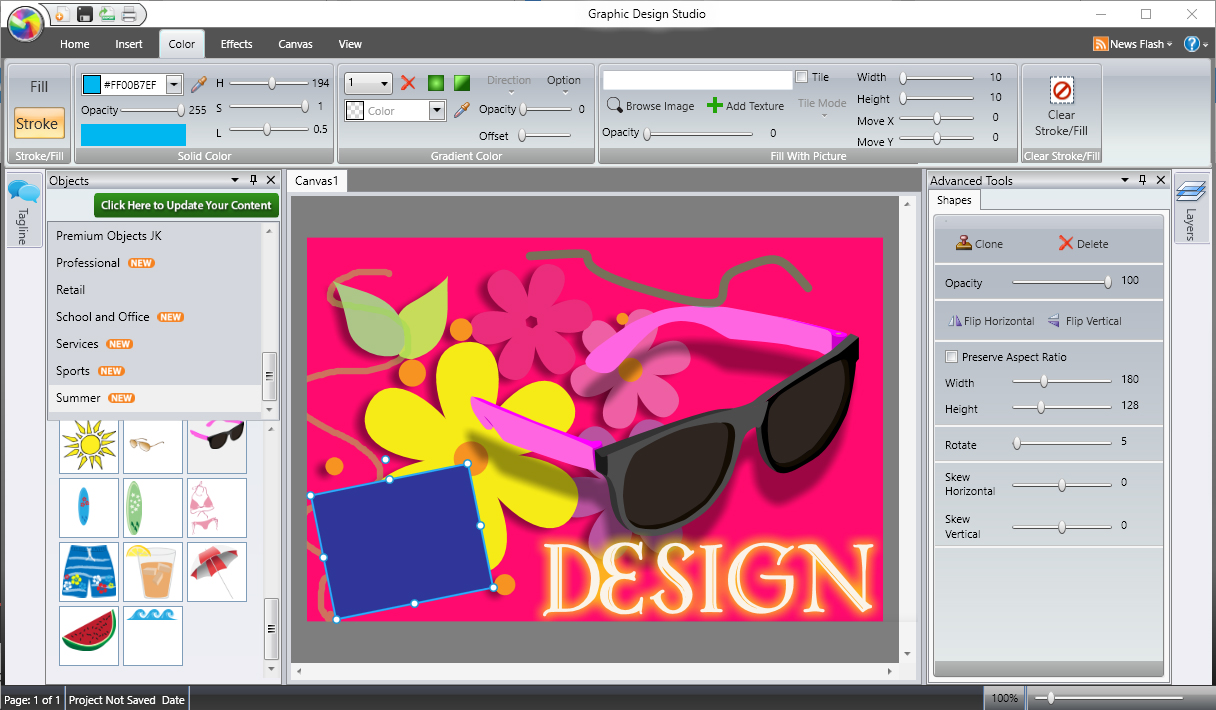
Task: Delete the selected shape
Action: pyautogui.click(x=1083, y=243)
